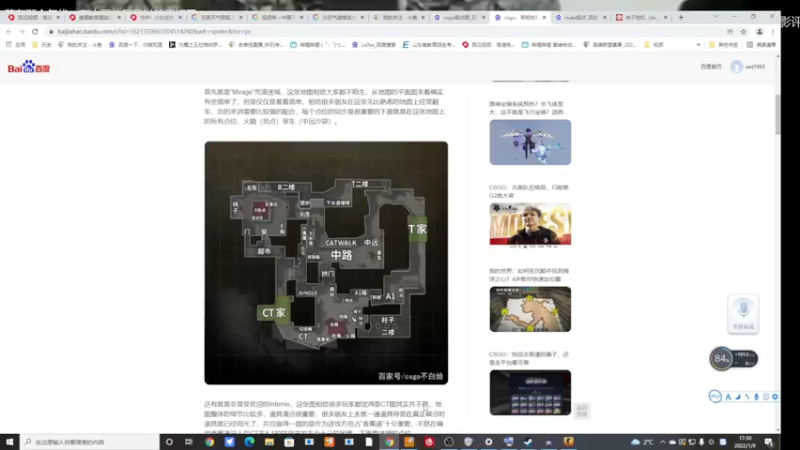Switch to the first 西瓜视频 tab
Image resolution: width=800 pixels, height=450 pixels.
pos(33,17)
